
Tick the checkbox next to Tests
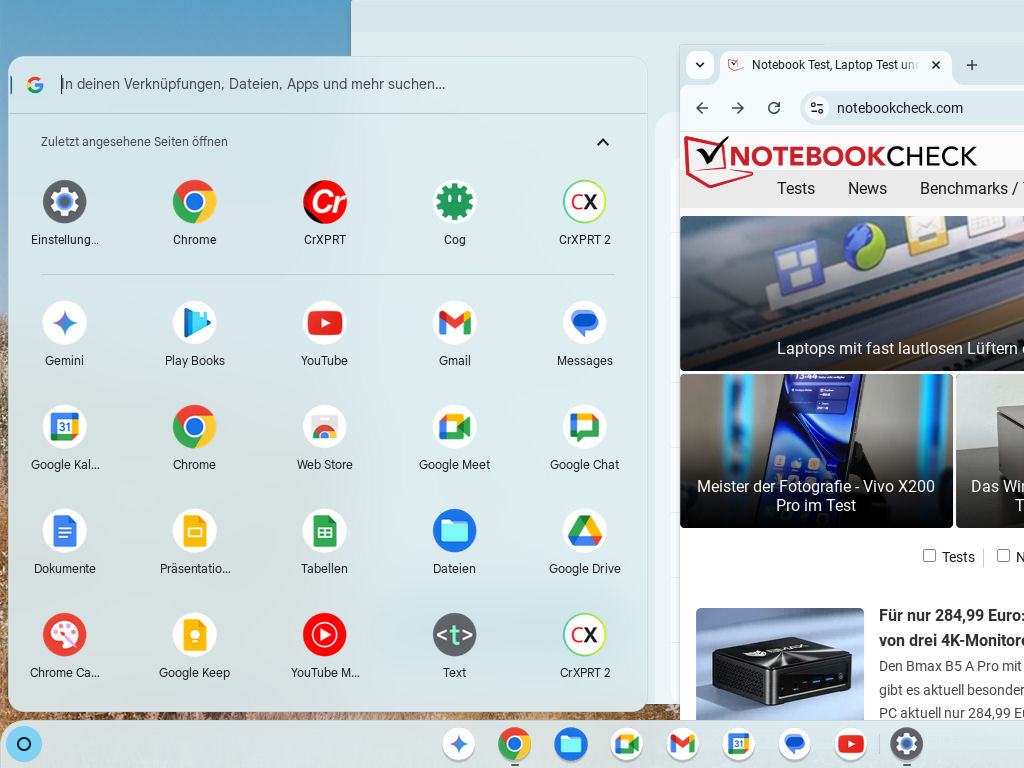click(930, 556)
